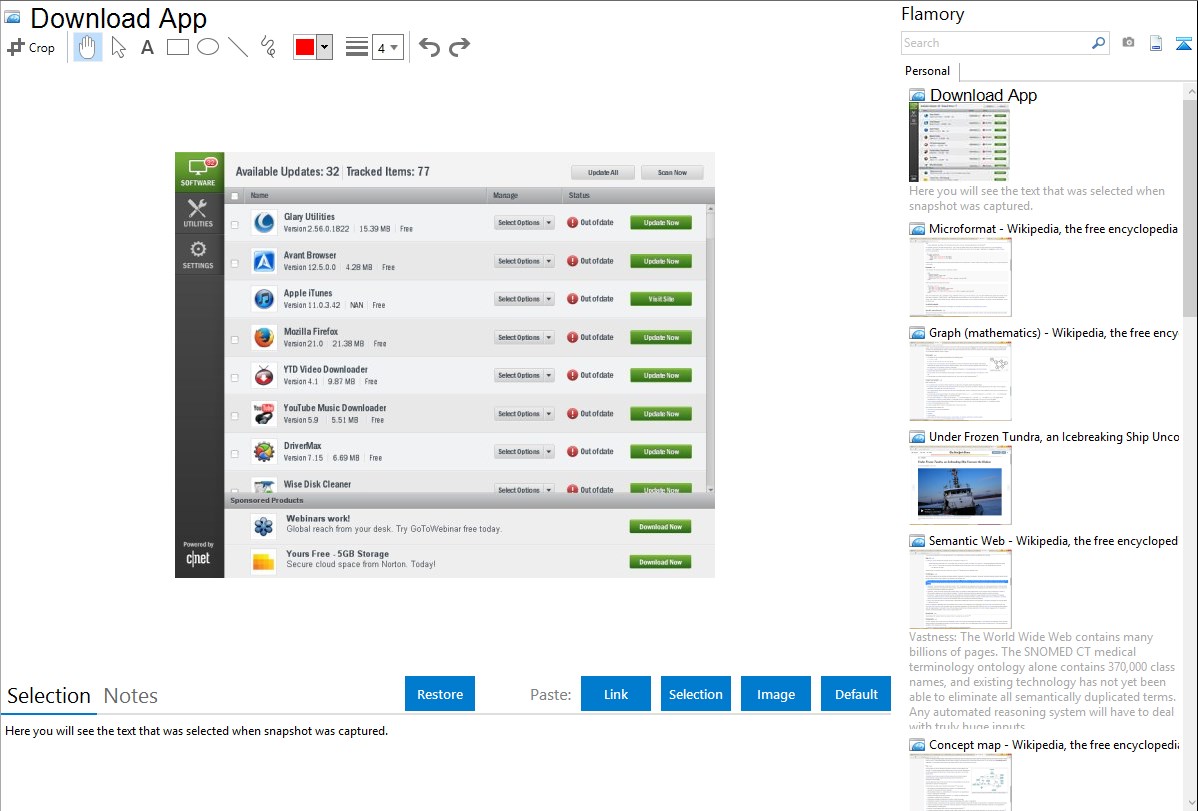
Task: Open Select Options for DriverMax
Action: [x=524, y=452]
